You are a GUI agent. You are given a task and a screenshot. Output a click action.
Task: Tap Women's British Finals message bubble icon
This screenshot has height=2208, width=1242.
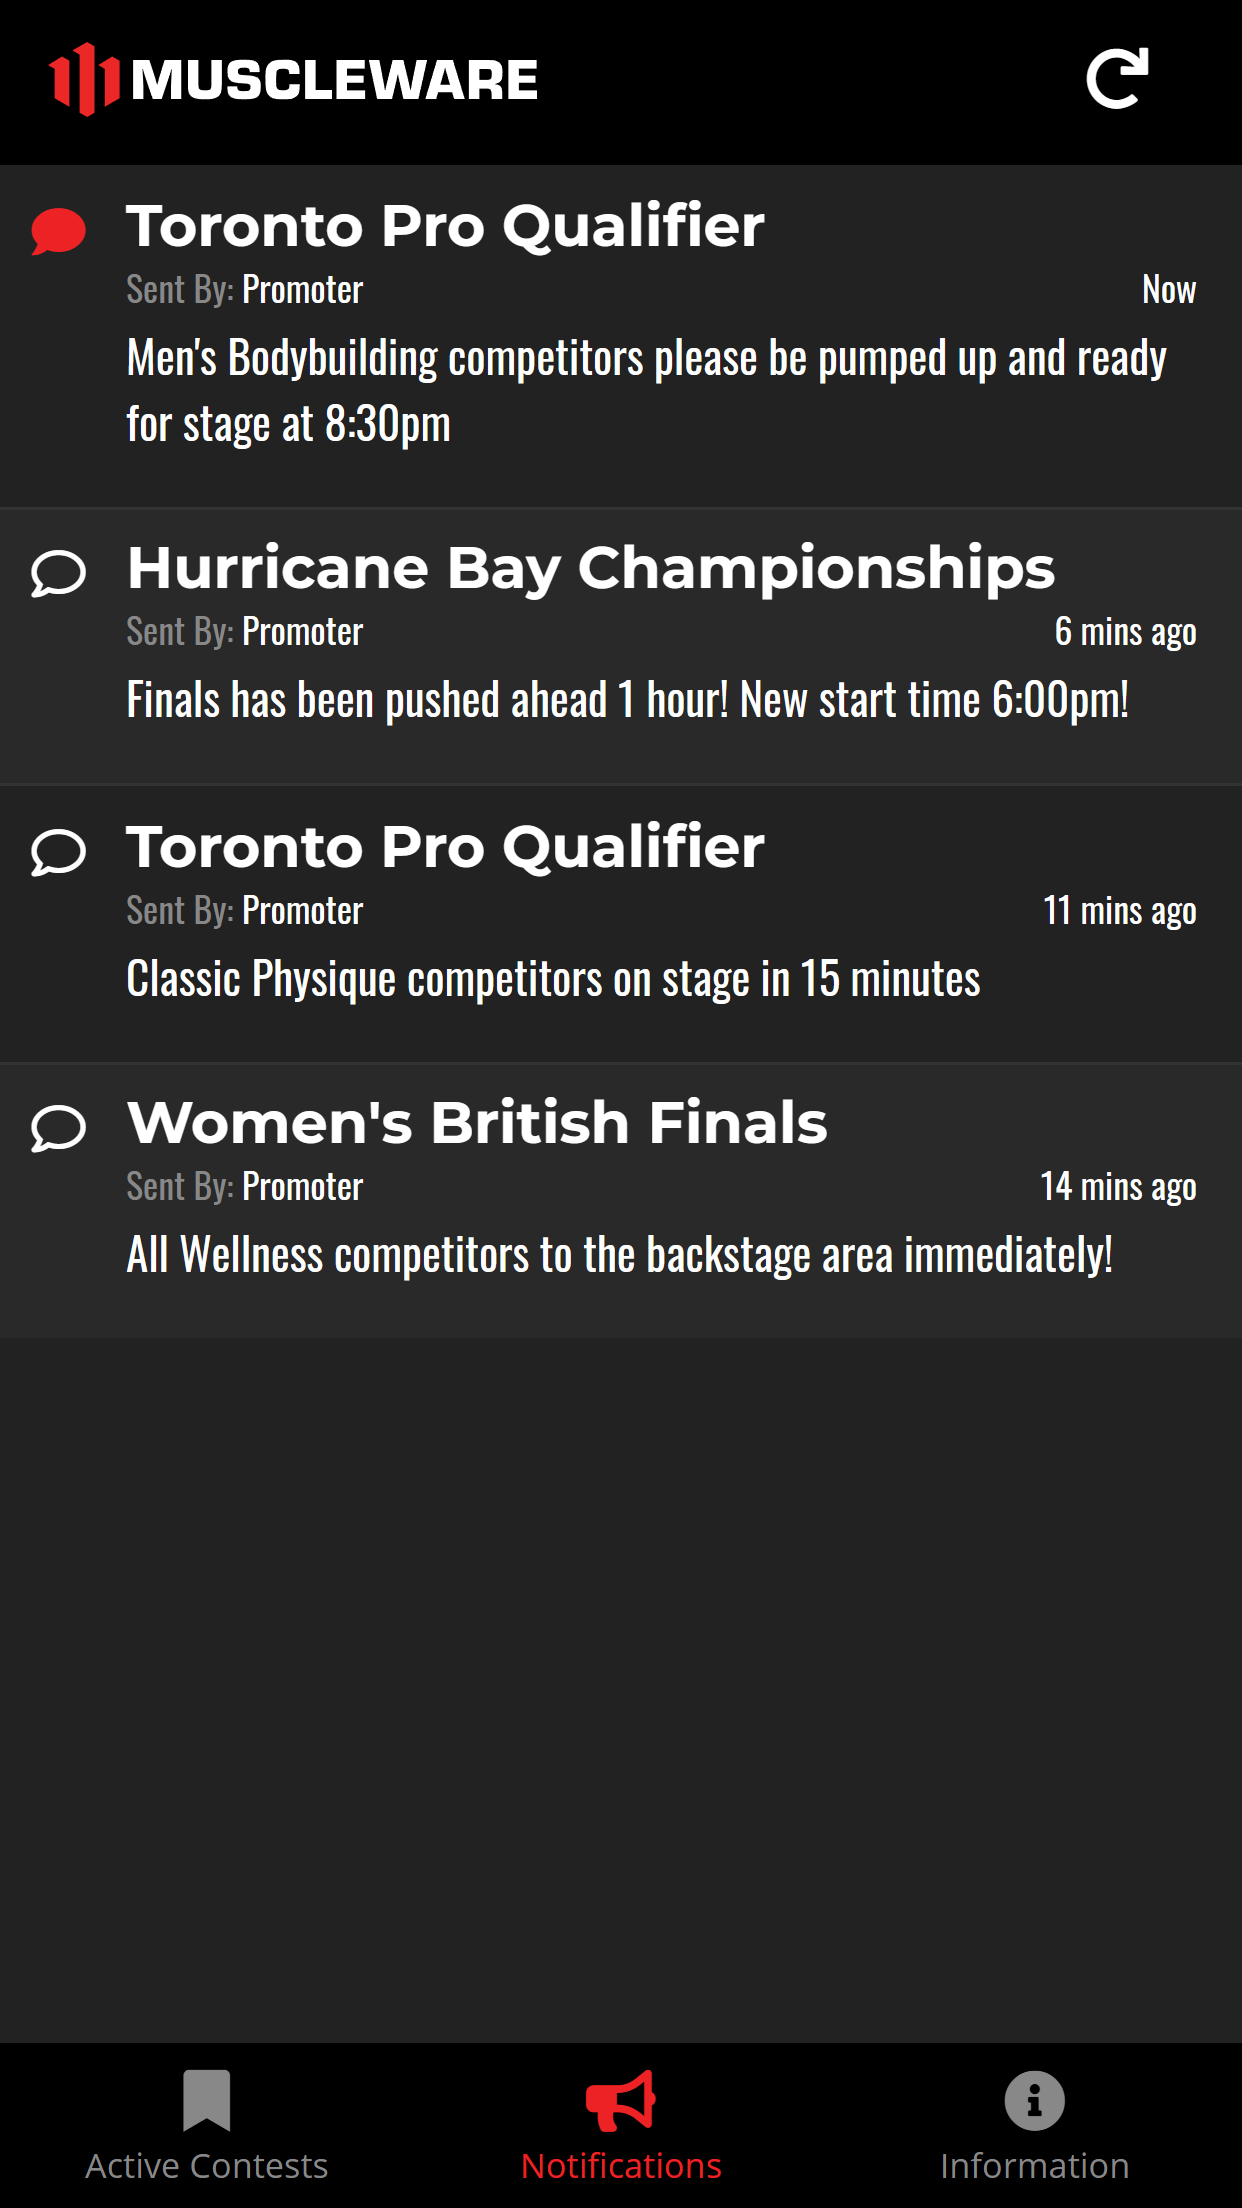(x=58, y=1129)
